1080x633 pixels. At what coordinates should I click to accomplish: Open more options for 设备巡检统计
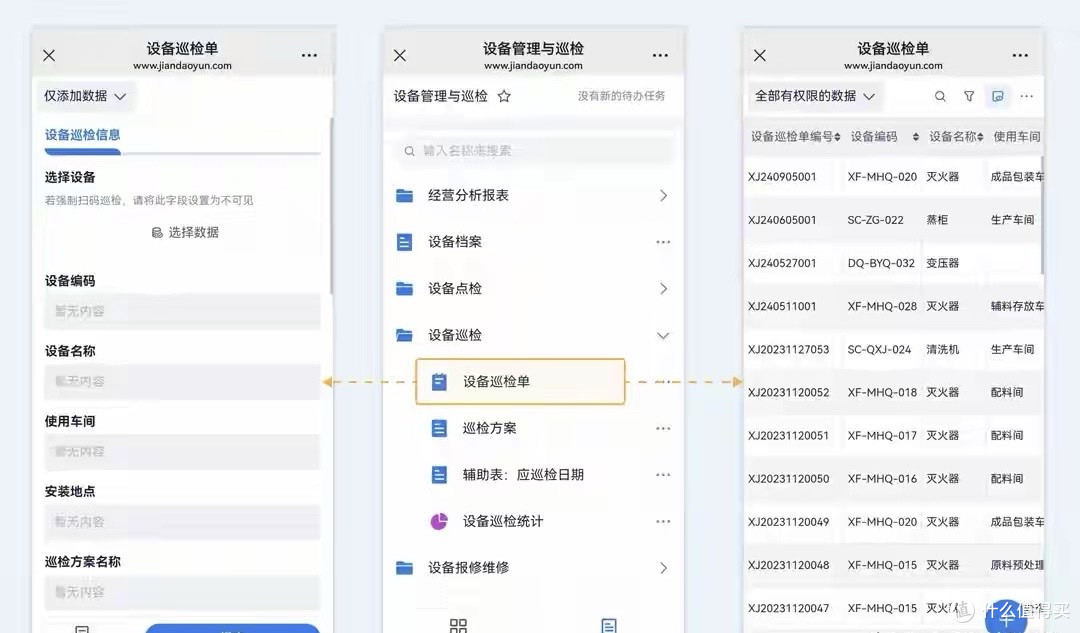pyautogui.click(x=663, y=521)
